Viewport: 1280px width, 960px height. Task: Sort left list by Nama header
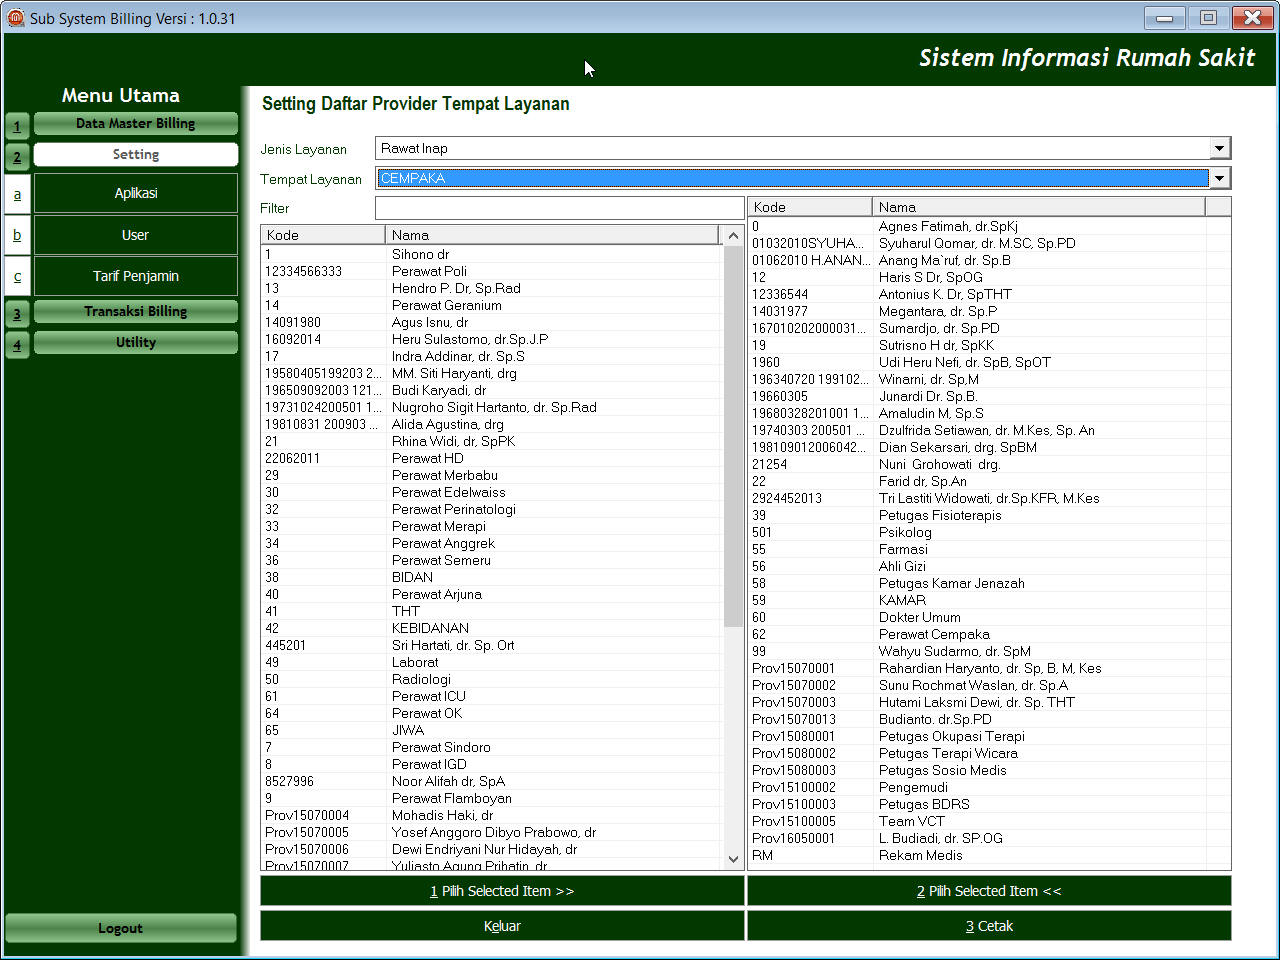(552, 235)
